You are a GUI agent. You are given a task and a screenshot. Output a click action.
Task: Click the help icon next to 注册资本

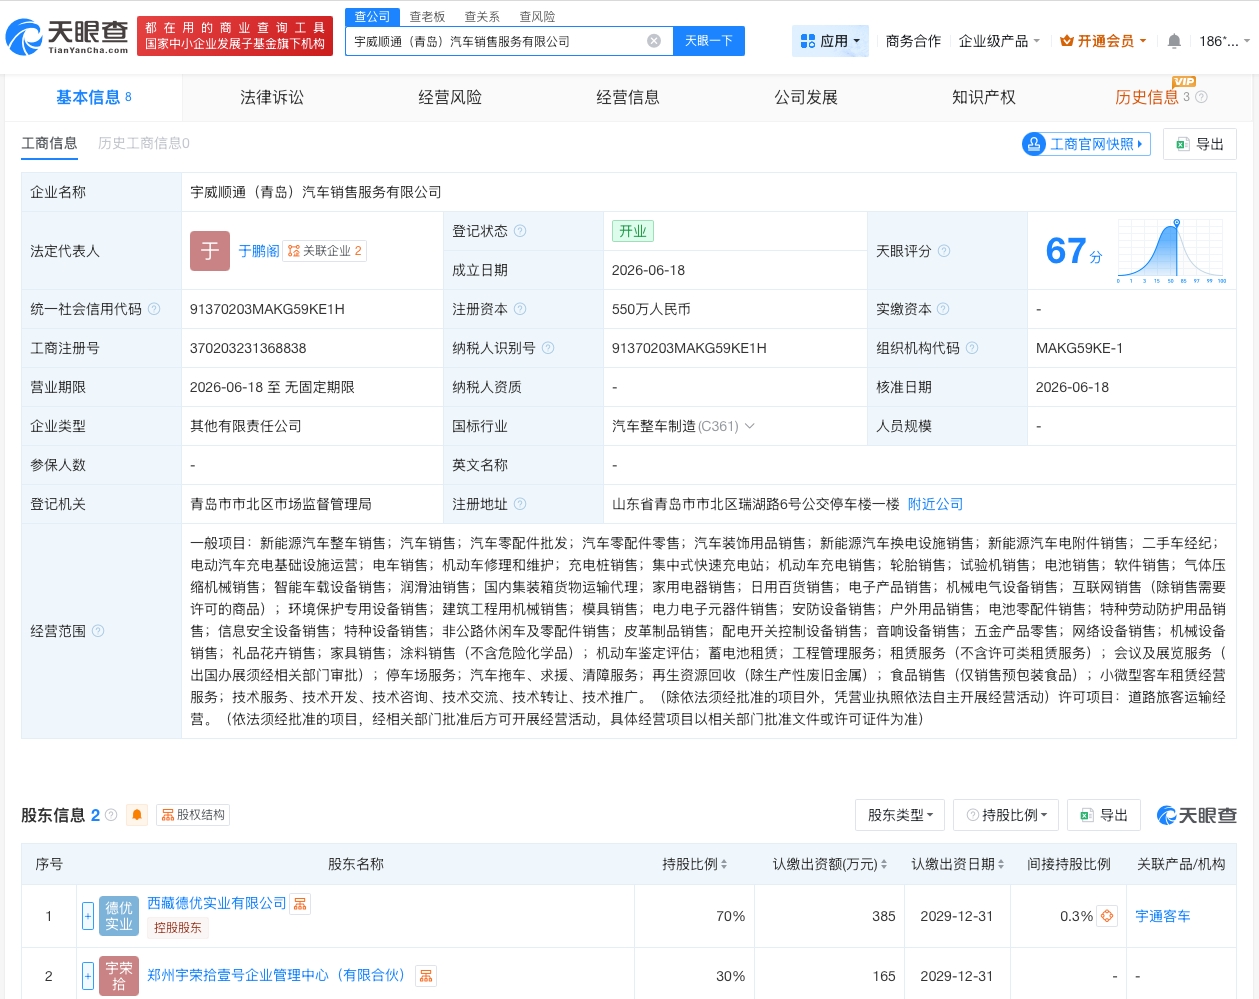pyautogui.click(x=520, y=309)
